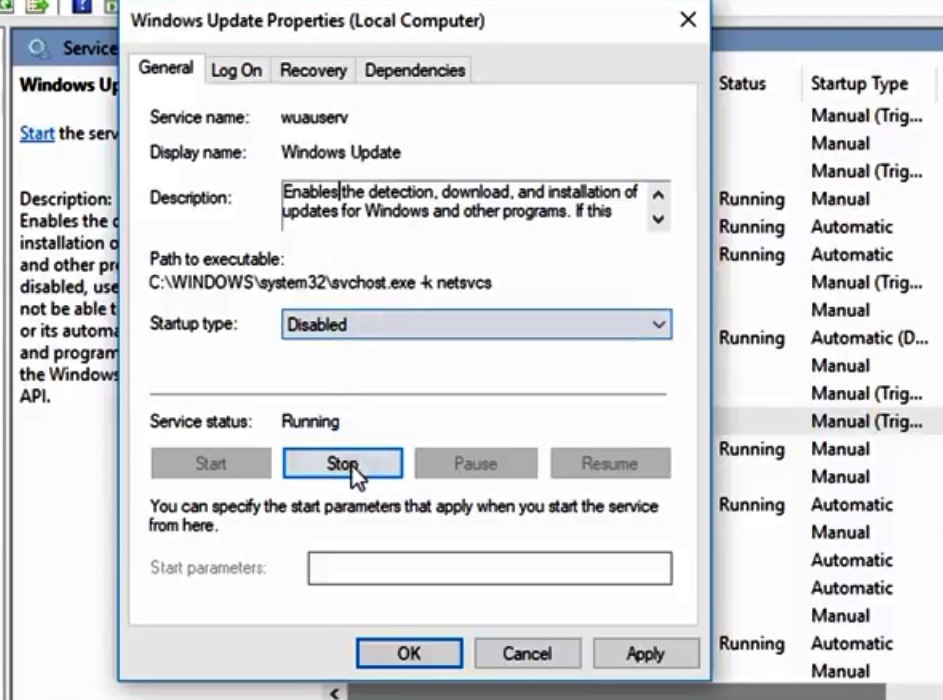Click the display name value "Windows Update"

(x=341, y=152)
